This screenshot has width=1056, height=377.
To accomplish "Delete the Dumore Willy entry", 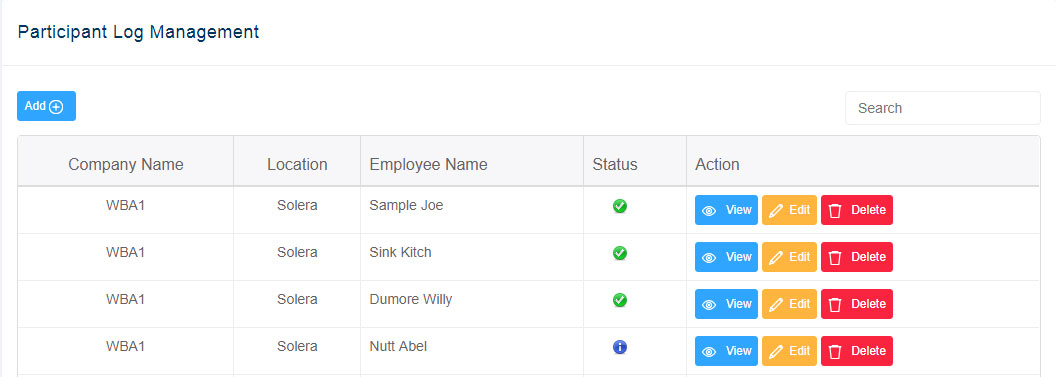I will coord(857,304).
